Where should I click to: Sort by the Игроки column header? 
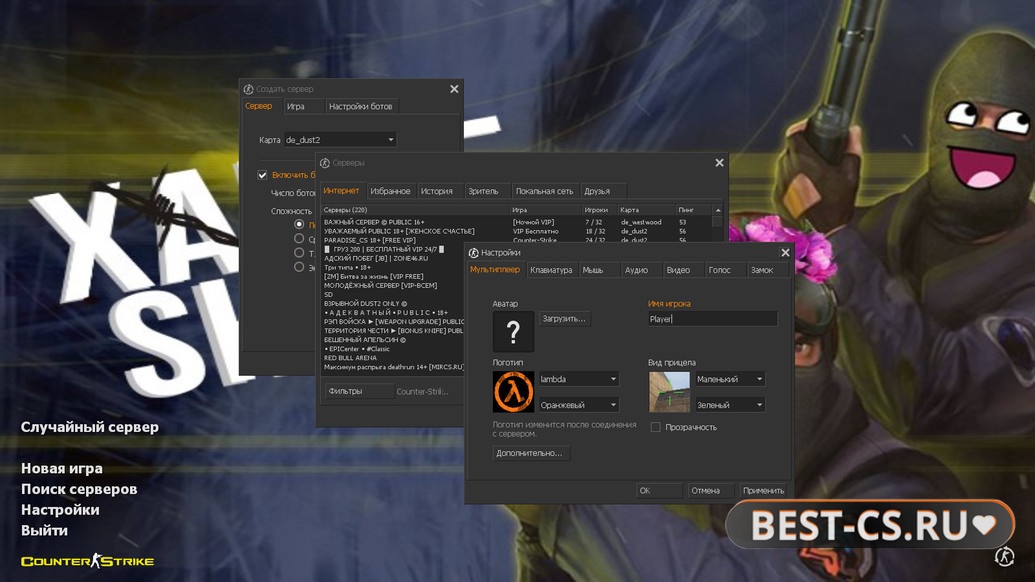(599, 210)
